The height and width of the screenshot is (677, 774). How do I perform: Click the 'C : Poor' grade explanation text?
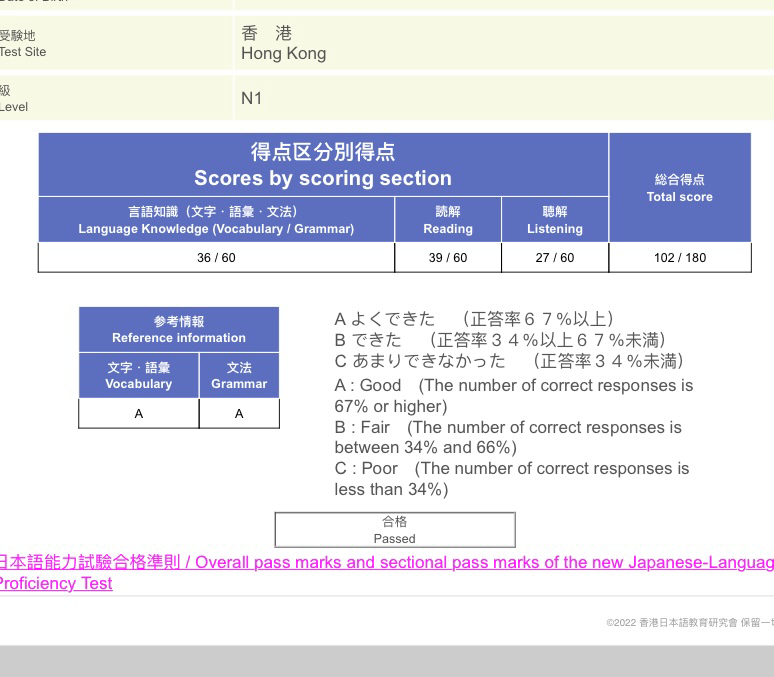pos(511,478)
